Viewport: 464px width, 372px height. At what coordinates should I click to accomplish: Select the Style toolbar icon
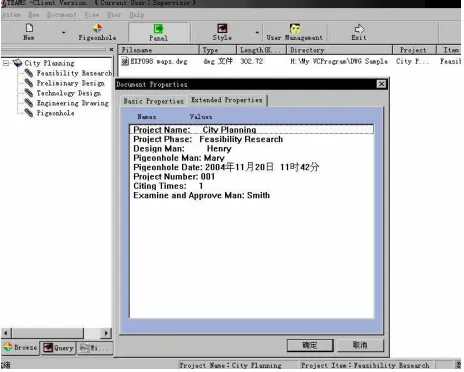[x=222, y=28]
